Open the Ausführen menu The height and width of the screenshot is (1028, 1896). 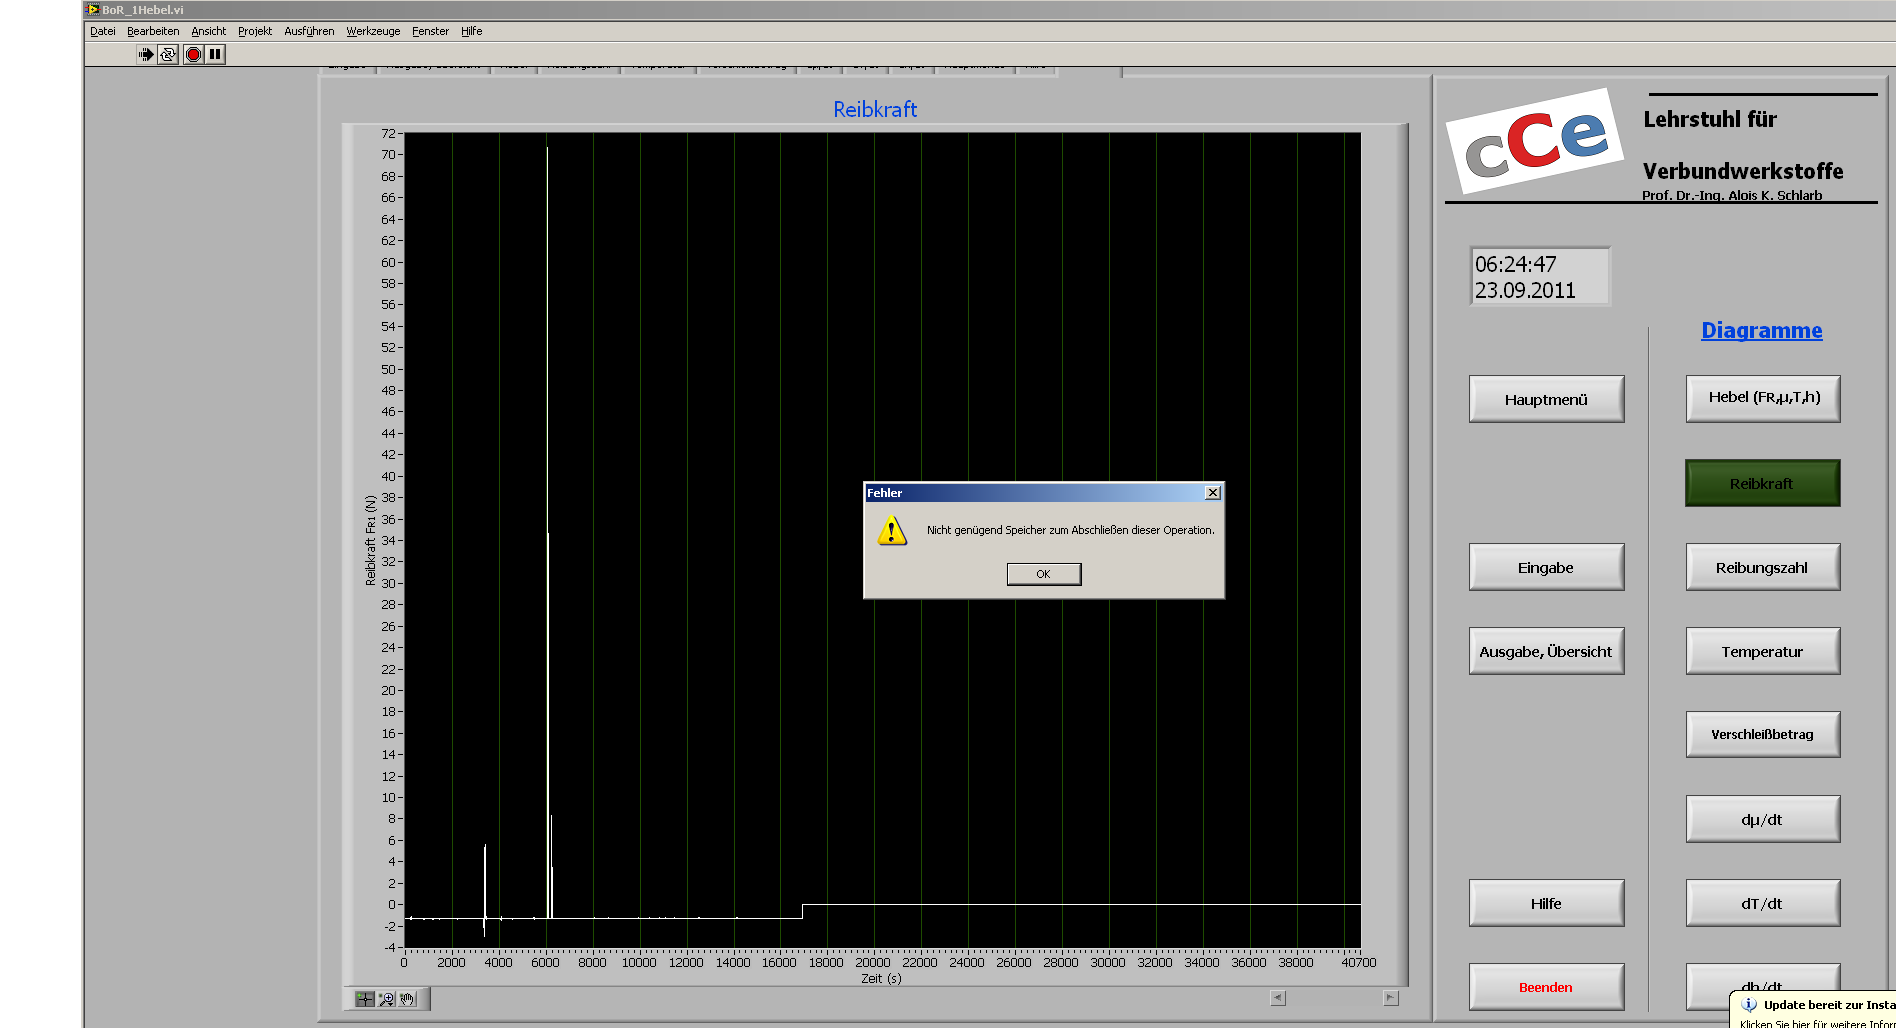tap(309, 31)
